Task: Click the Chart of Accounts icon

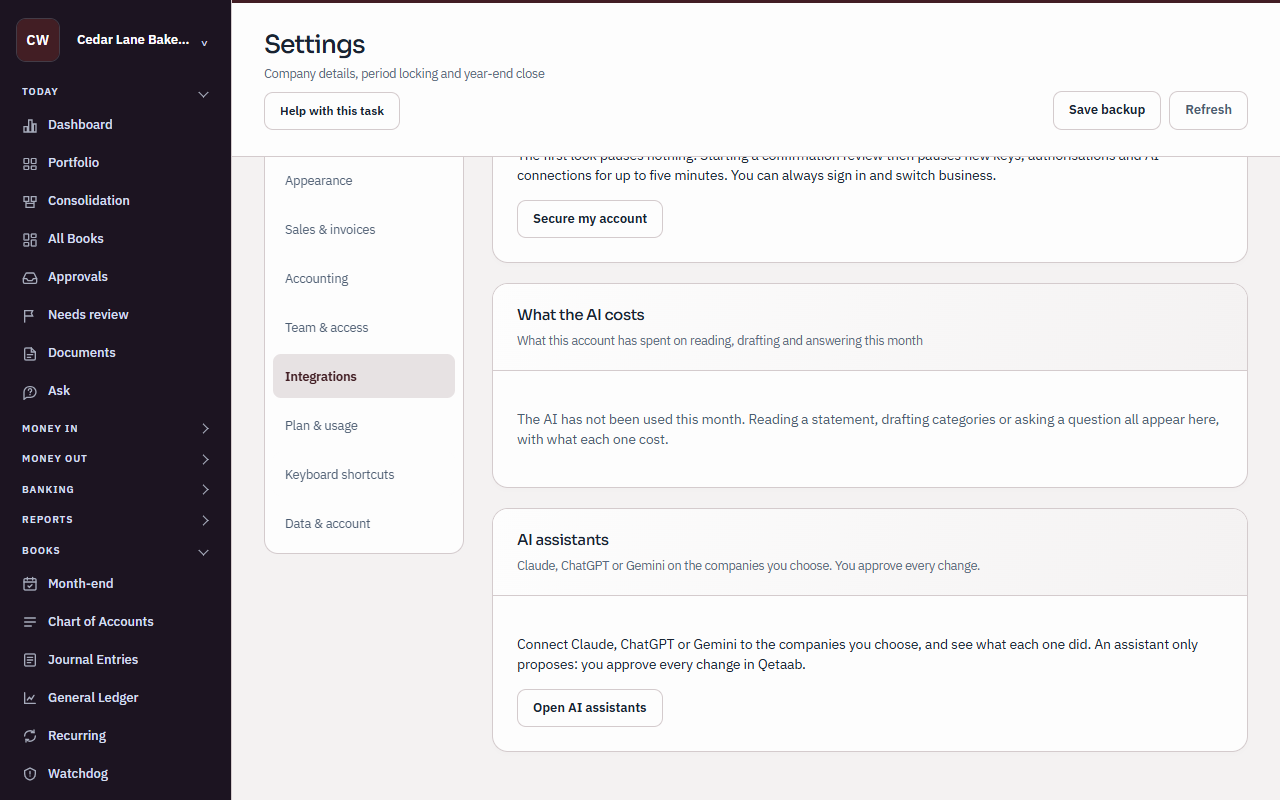Action: pyautogui.click(x=30, y=622)
